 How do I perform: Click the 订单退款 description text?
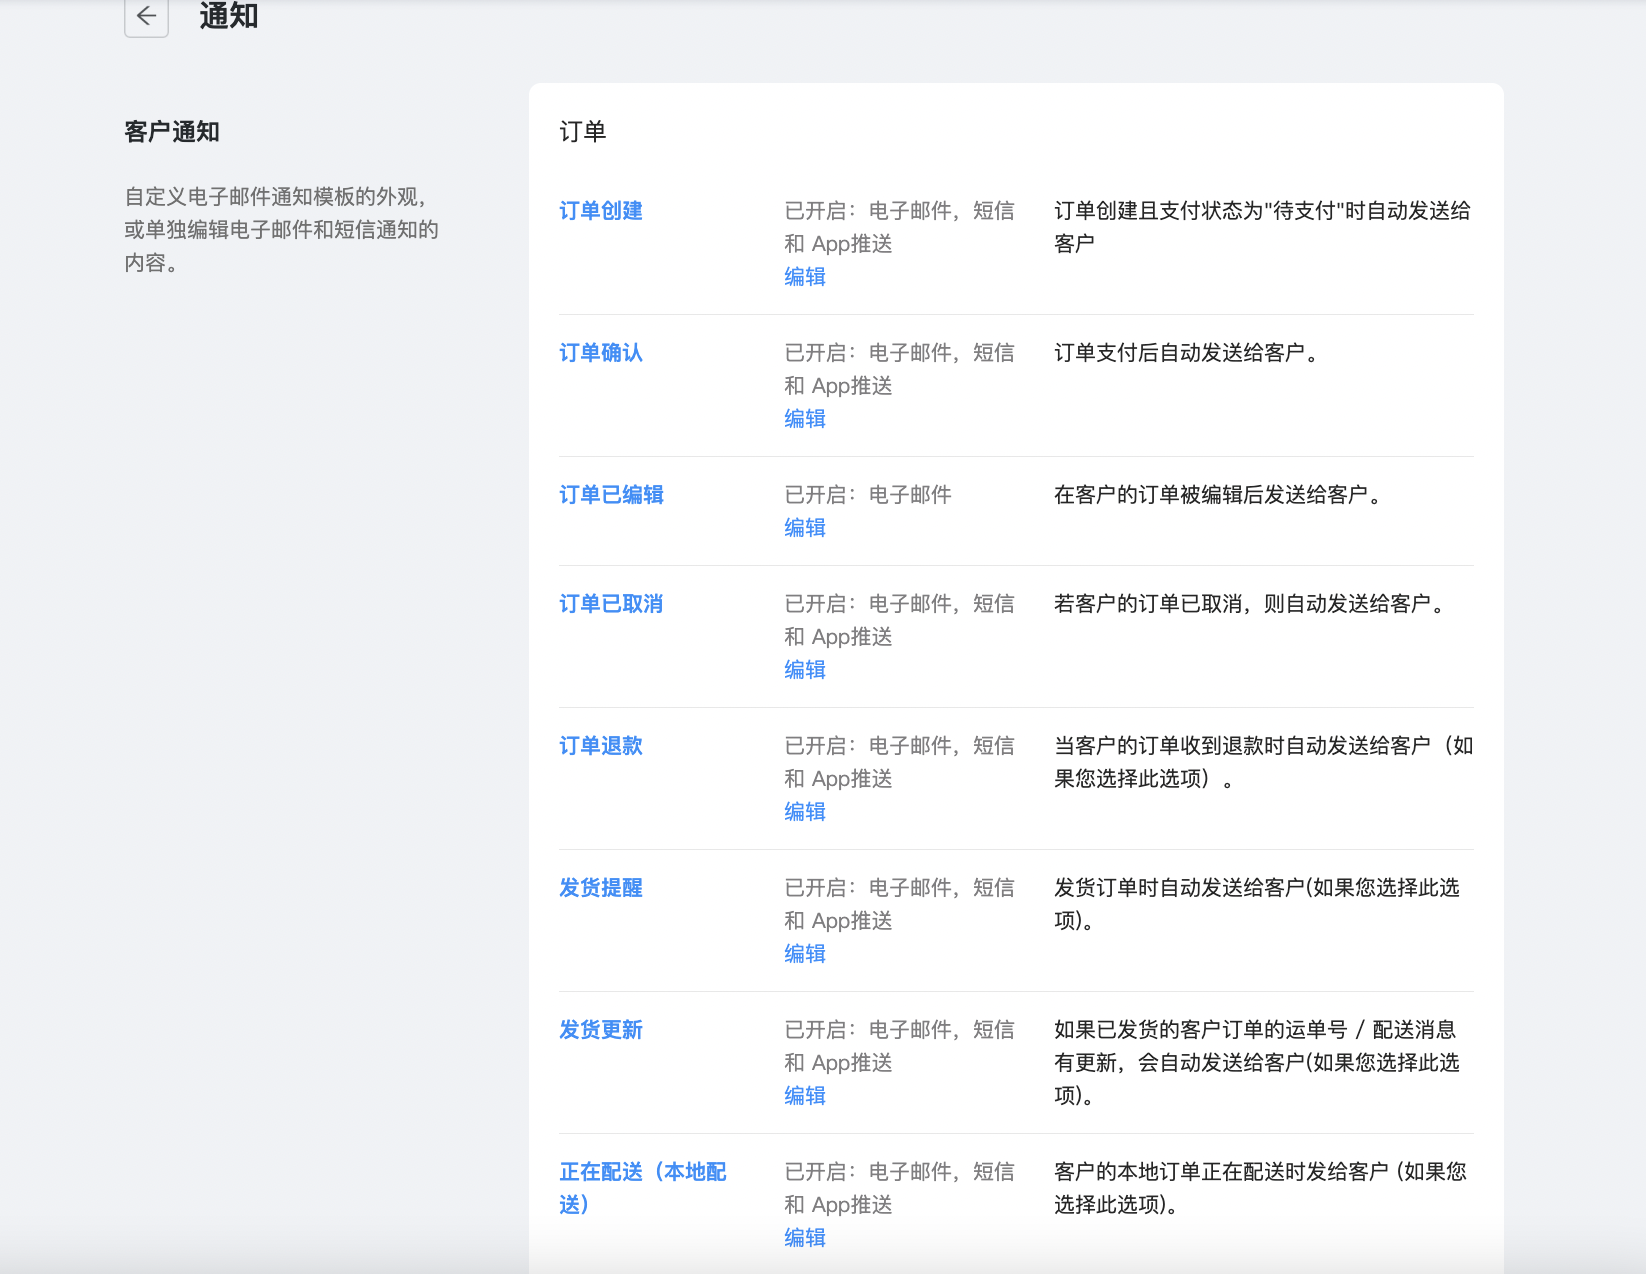point(1264,762)
